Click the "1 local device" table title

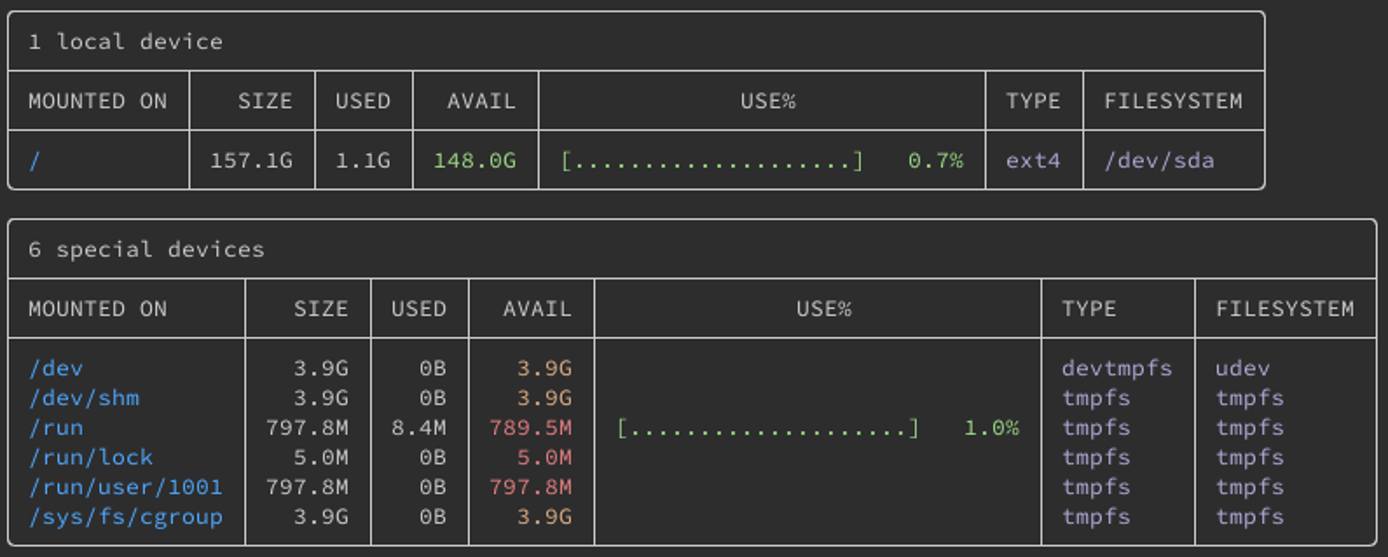pos(125,42)
